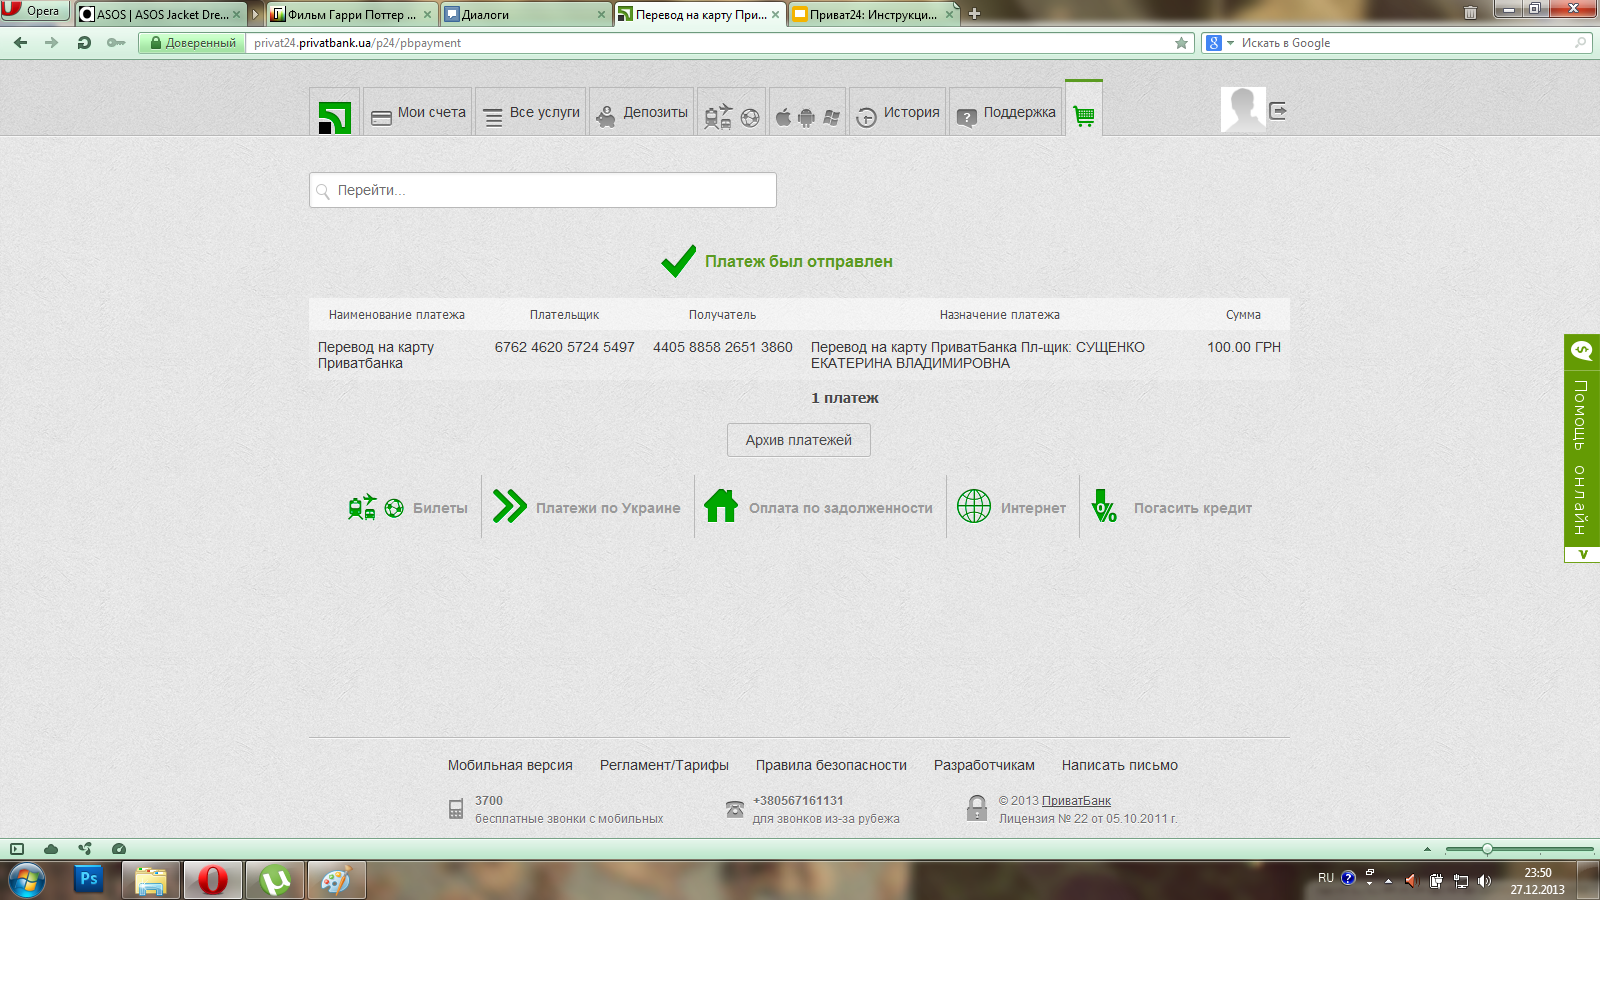The image size is (1600, 994).
Task: Click 'Написать письмо' footer link
Action: (1120, 765)
